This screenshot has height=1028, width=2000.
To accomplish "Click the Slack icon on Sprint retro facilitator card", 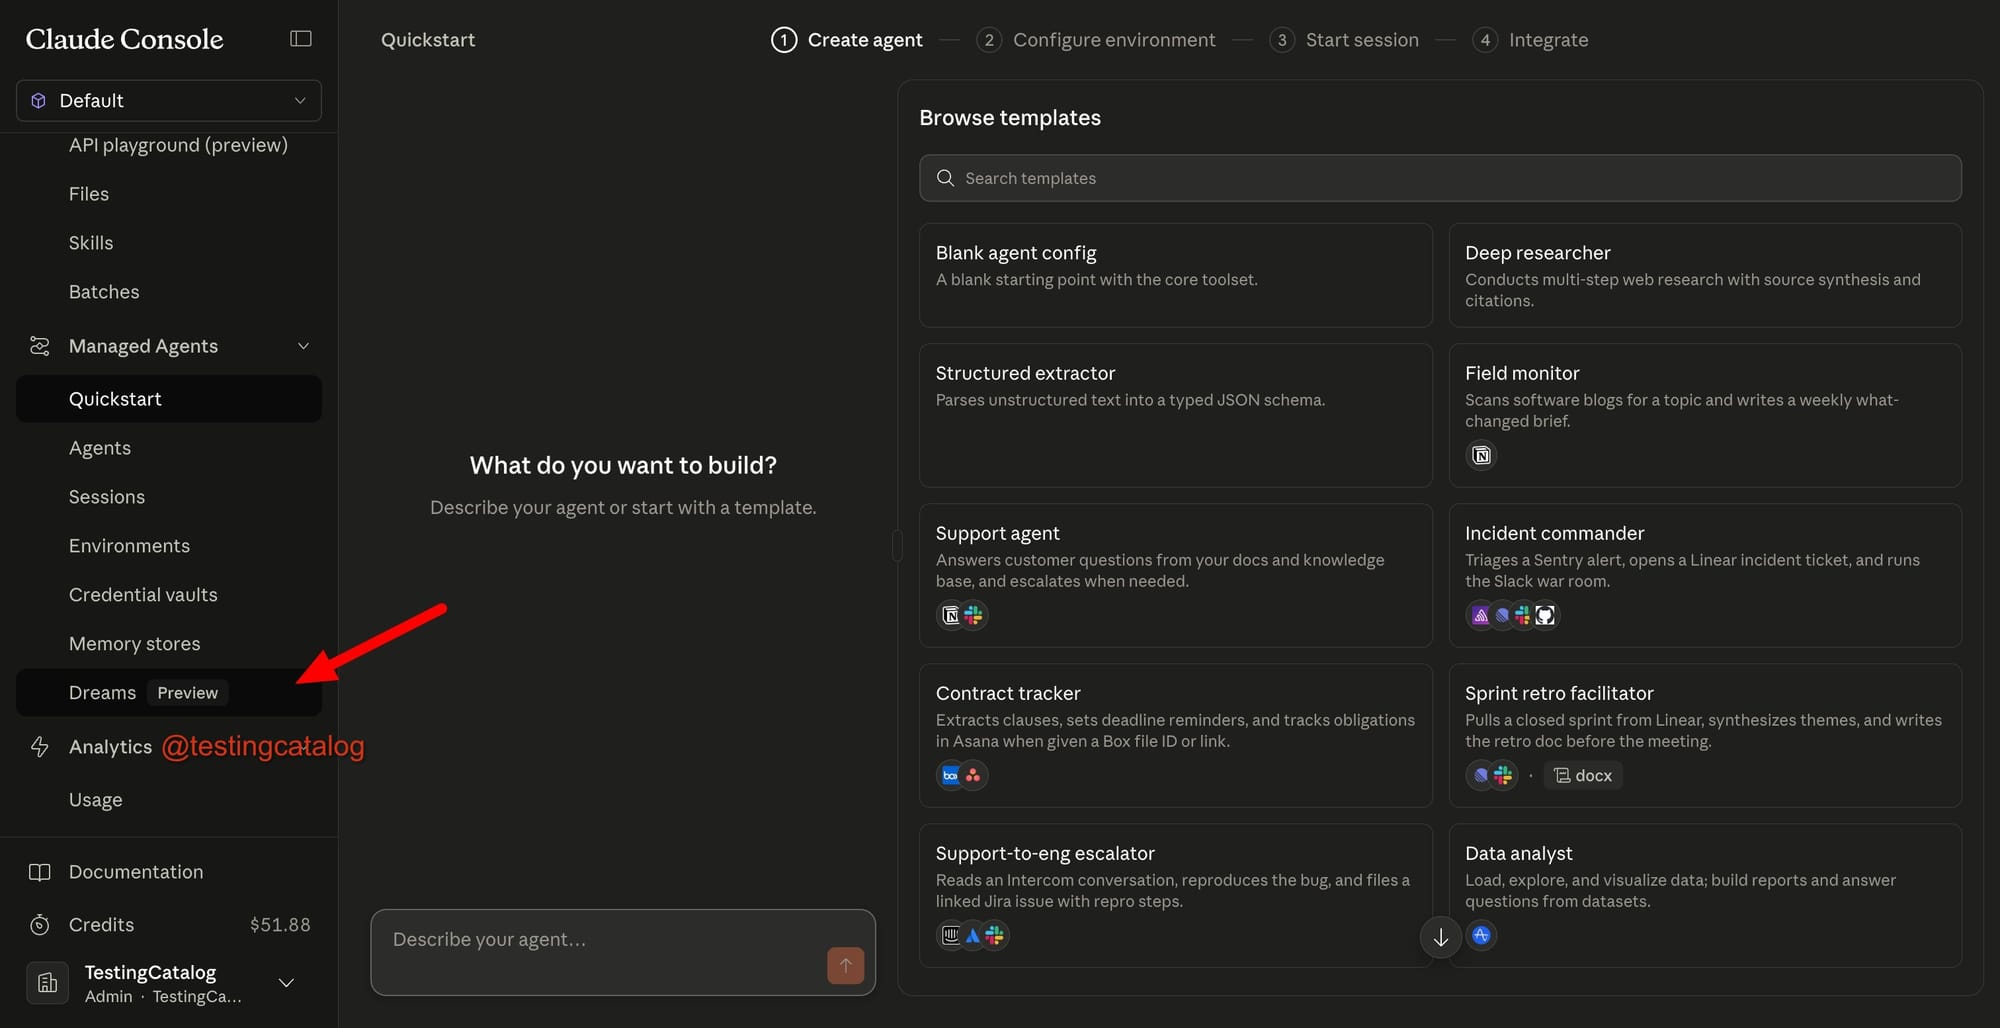I will tap(1503, 775).
